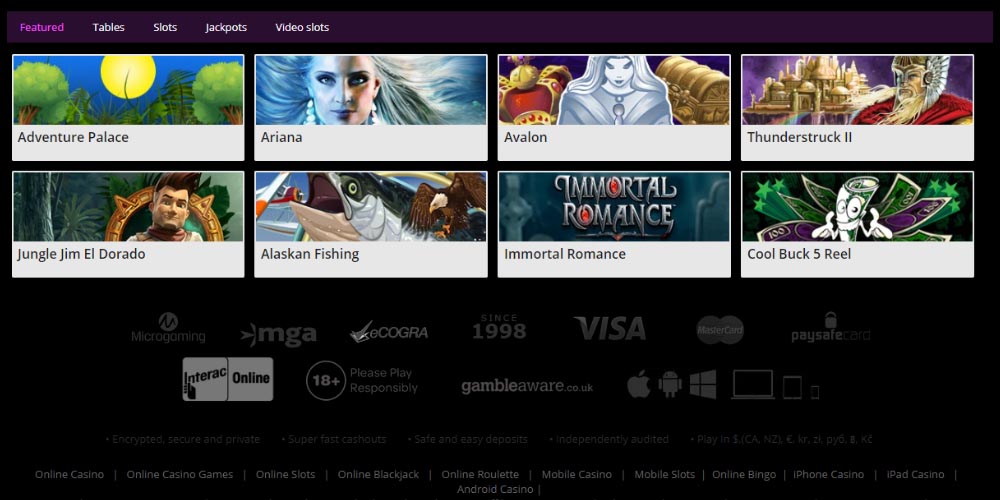Open the Jackpots tab

[x=226, y=27]
